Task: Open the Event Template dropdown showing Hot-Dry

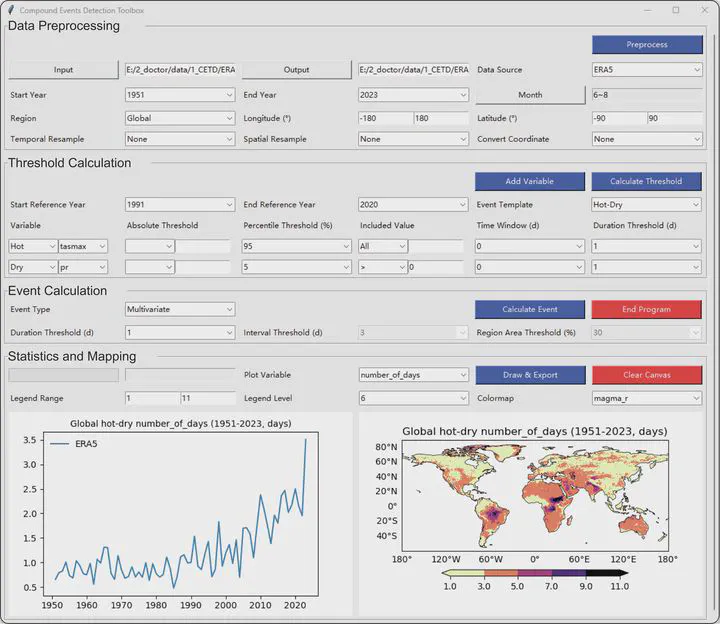Action: point(646,204)
